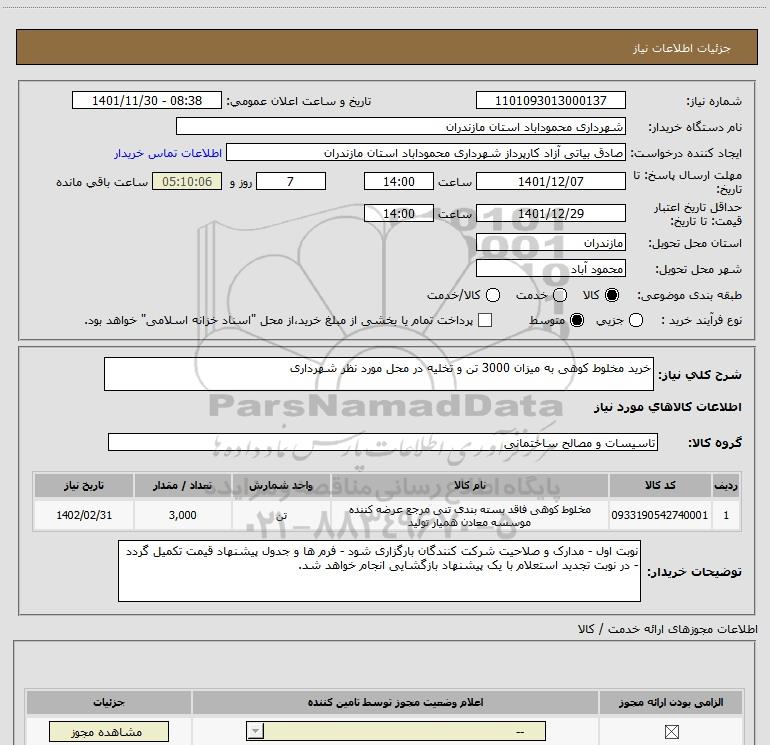Click delivery province field مازندران
This screenshot has width=770, height=745.
550,243
